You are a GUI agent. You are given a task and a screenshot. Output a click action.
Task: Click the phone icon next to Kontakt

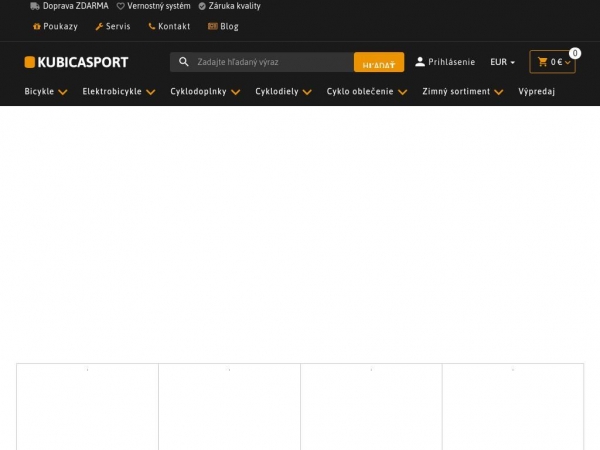(x=152, y=26)
